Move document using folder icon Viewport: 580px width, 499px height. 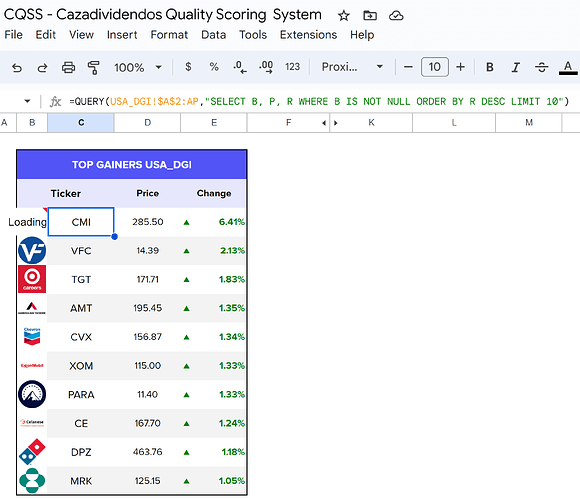pyautogui.click(x=370, y=16)
